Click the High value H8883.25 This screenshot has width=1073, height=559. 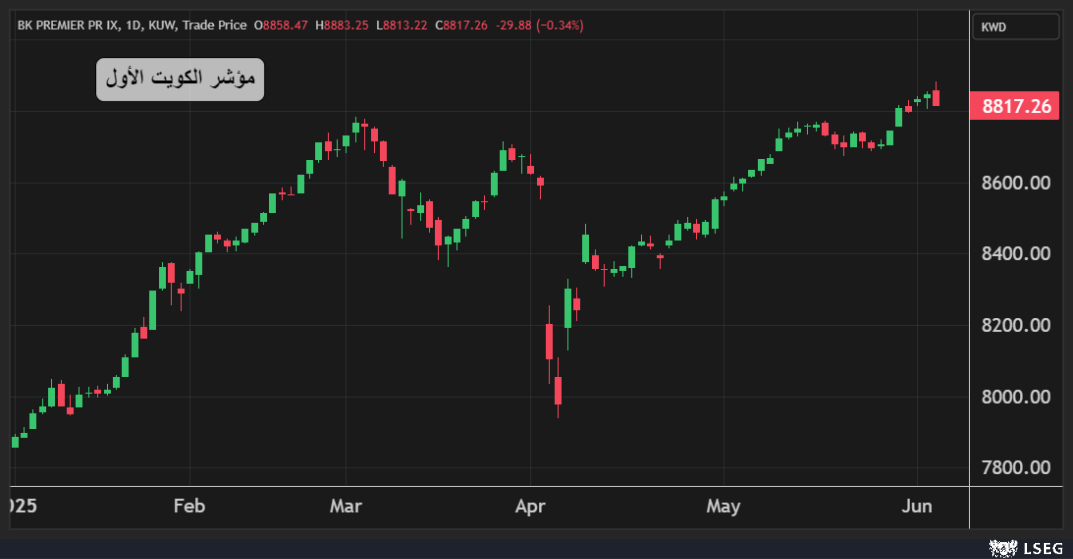[x=343, y=24]
